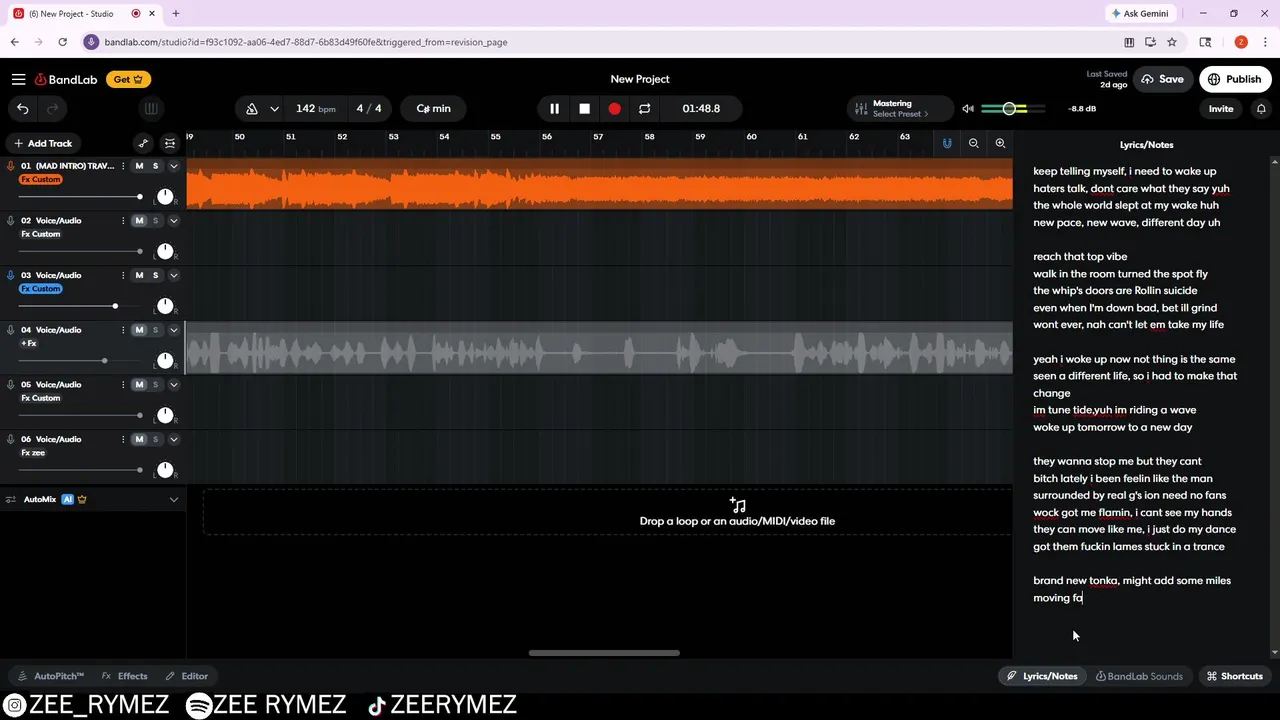Screen dimensions: 1280x720
Task: Expand track 04 chevron
Action: tap(174, 330)
